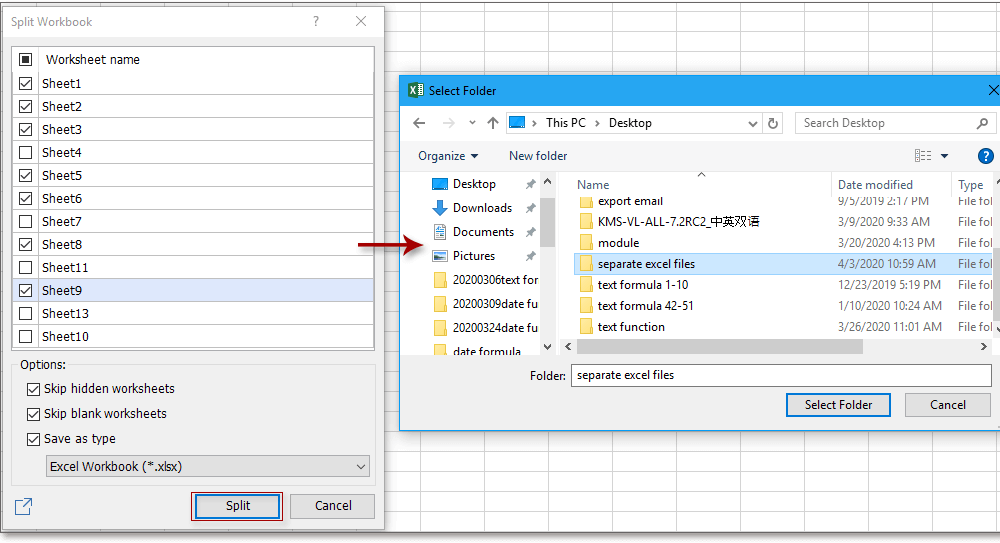Image resolution: width=1000 pixels, height=543 pixels.
Task: Click folder icon of KMS-VL-ALL-7.2RC2
Action: point(586,221)
